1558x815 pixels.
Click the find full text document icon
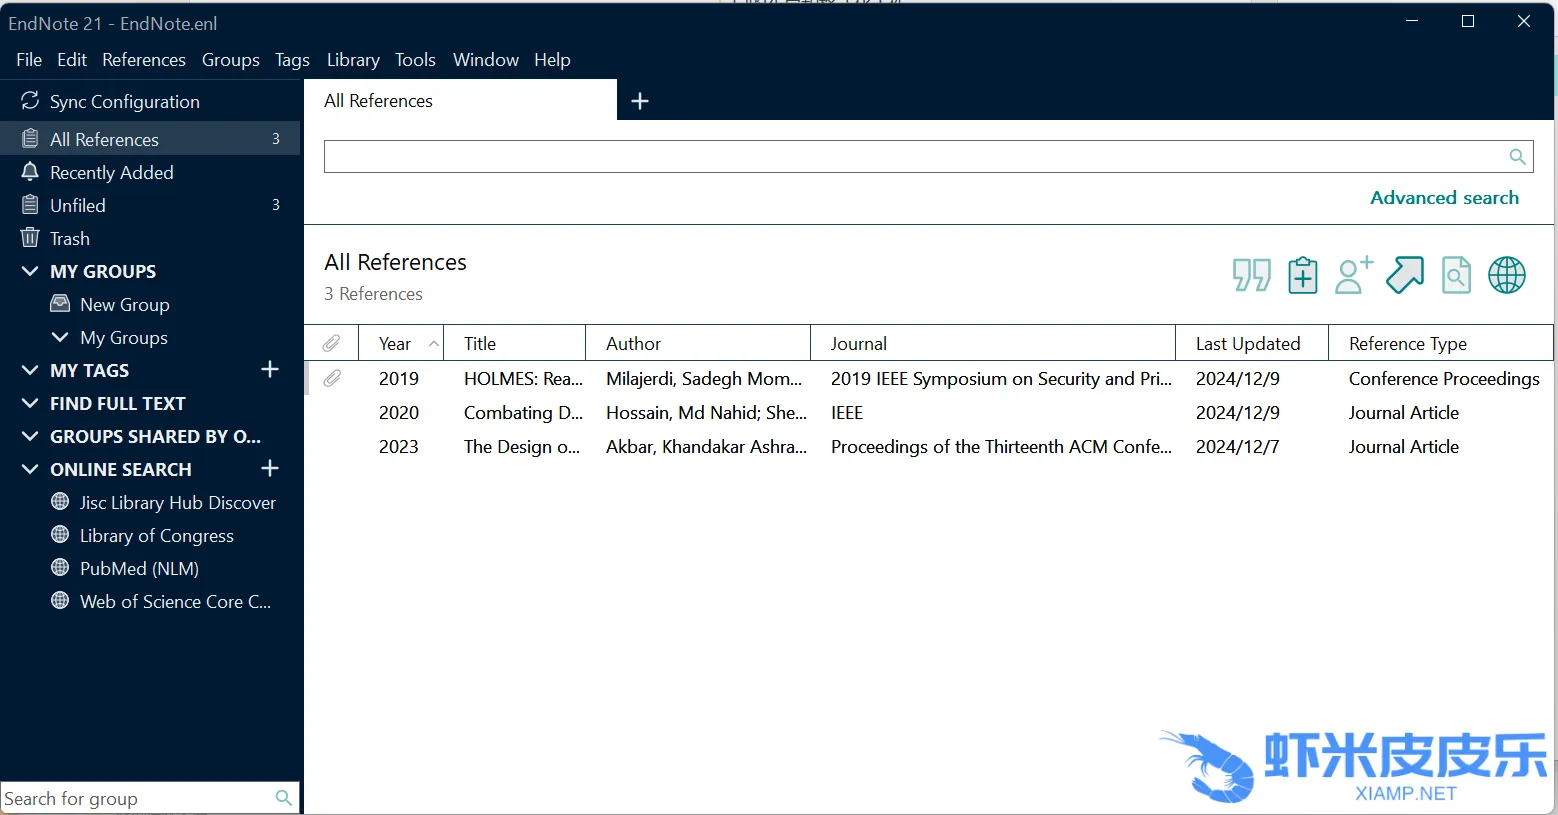pos(1456,275)
